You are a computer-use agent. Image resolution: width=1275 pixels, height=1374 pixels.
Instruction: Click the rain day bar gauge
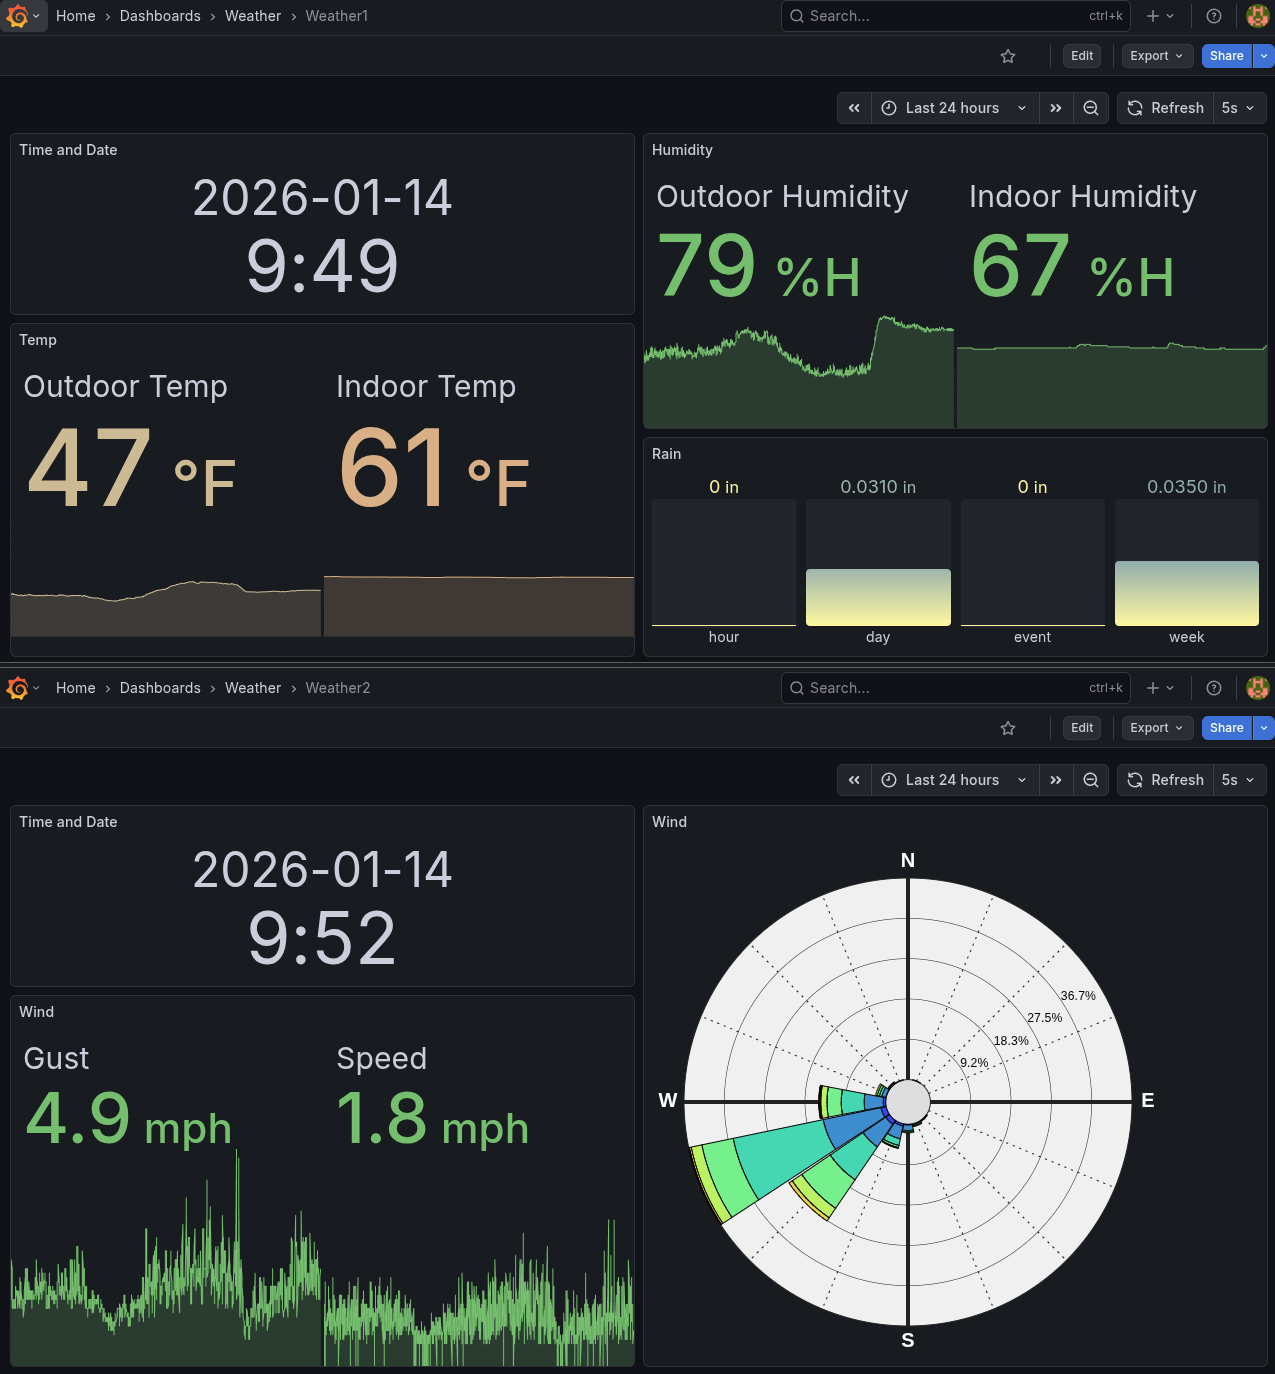tap(878, 563)
